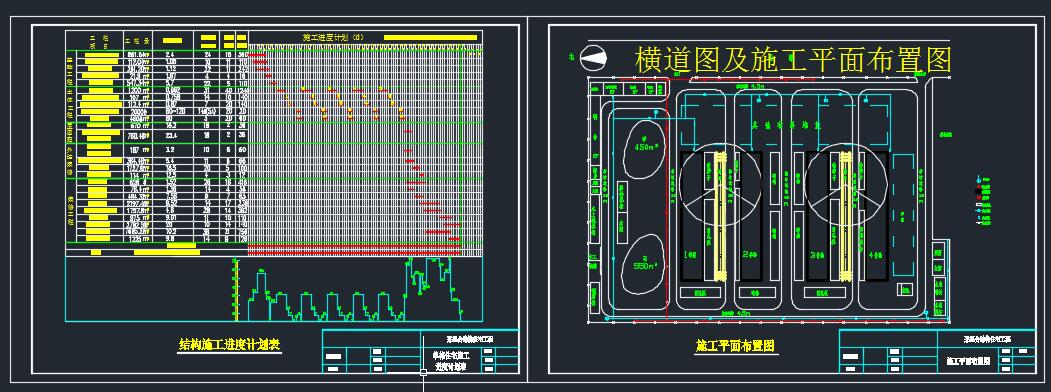The height and width of the screenshot is (392, 1051).
Task: Click the 施工进度计划 (d) header text
Action: click(x=332, y=38)
